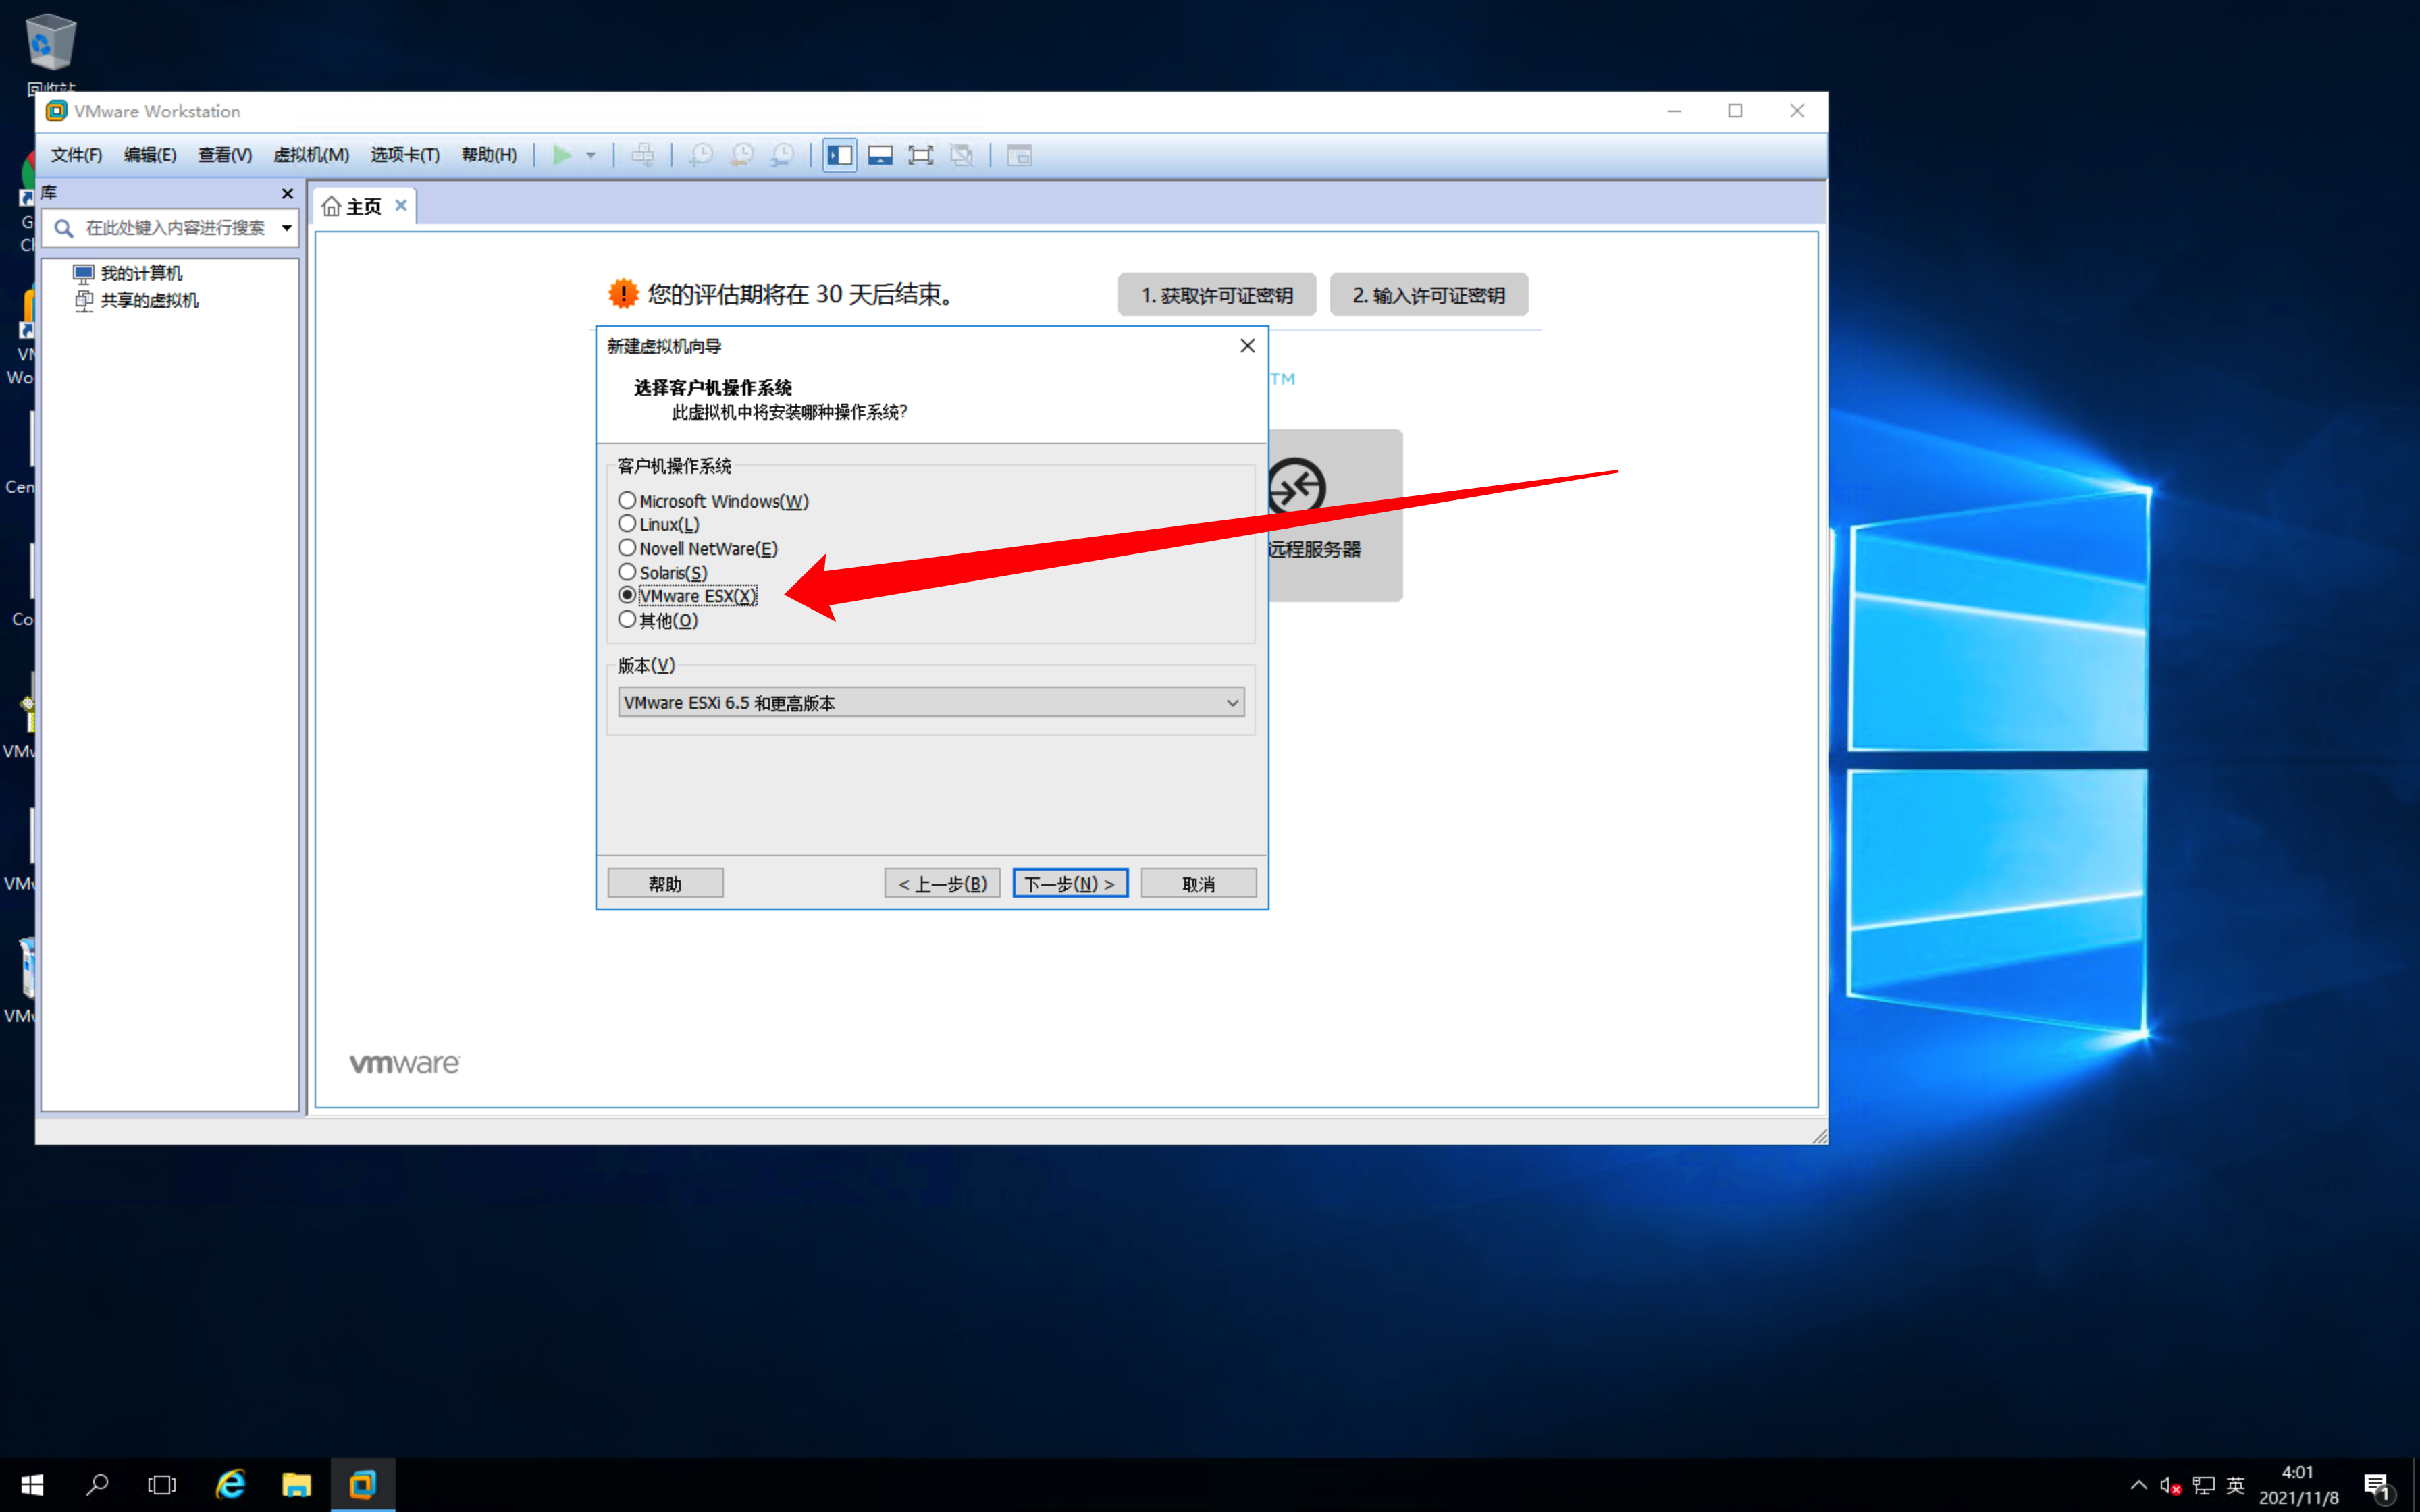
Task: Click the snapshot manager wrench icon
Action: 783,155
